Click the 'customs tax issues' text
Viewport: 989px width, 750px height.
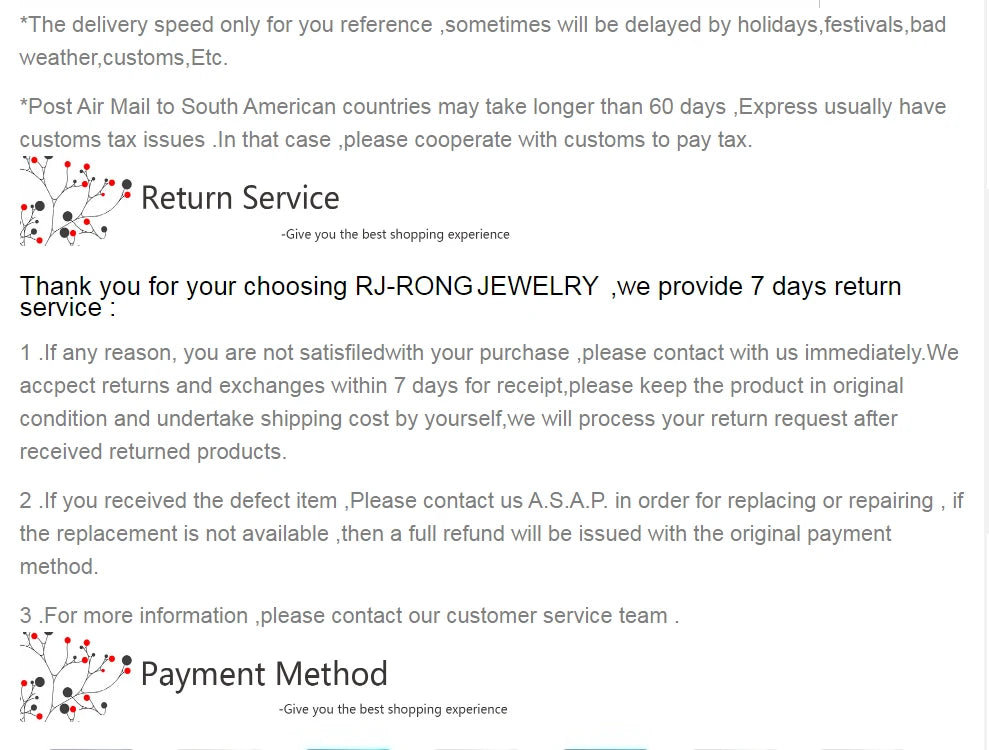tap(112, 140)
